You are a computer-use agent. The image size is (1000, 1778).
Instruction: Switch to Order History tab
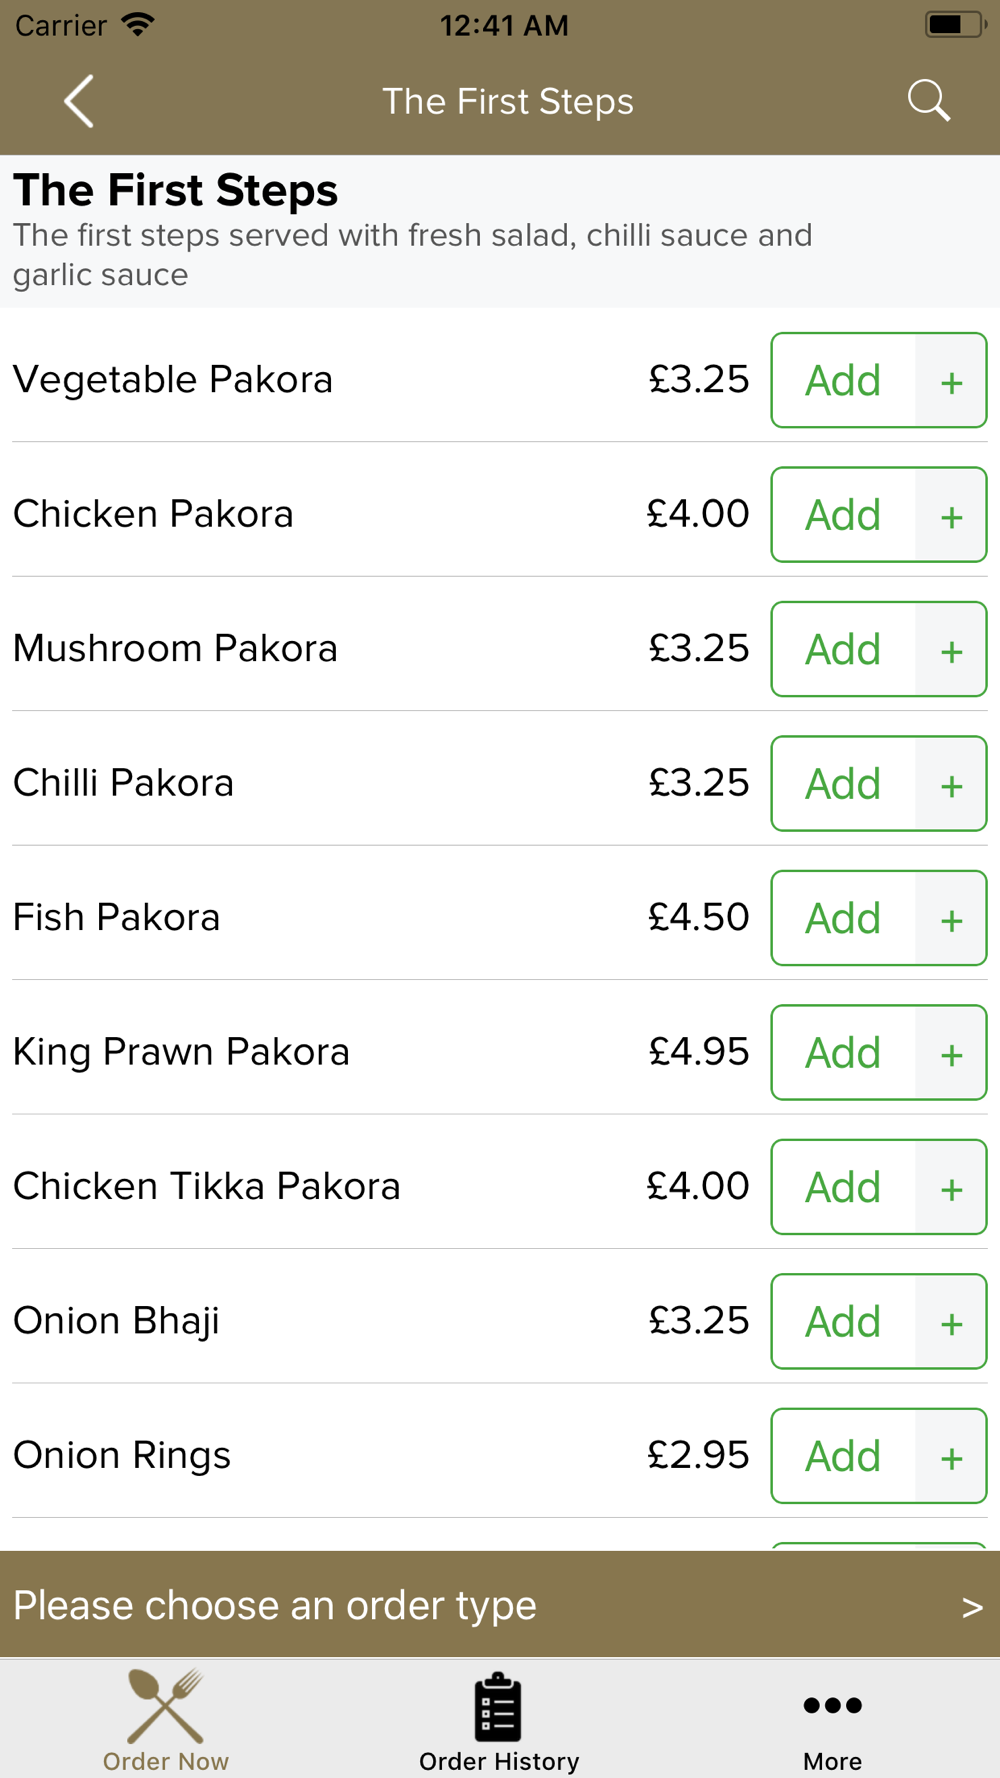[x=499, y=1720]
